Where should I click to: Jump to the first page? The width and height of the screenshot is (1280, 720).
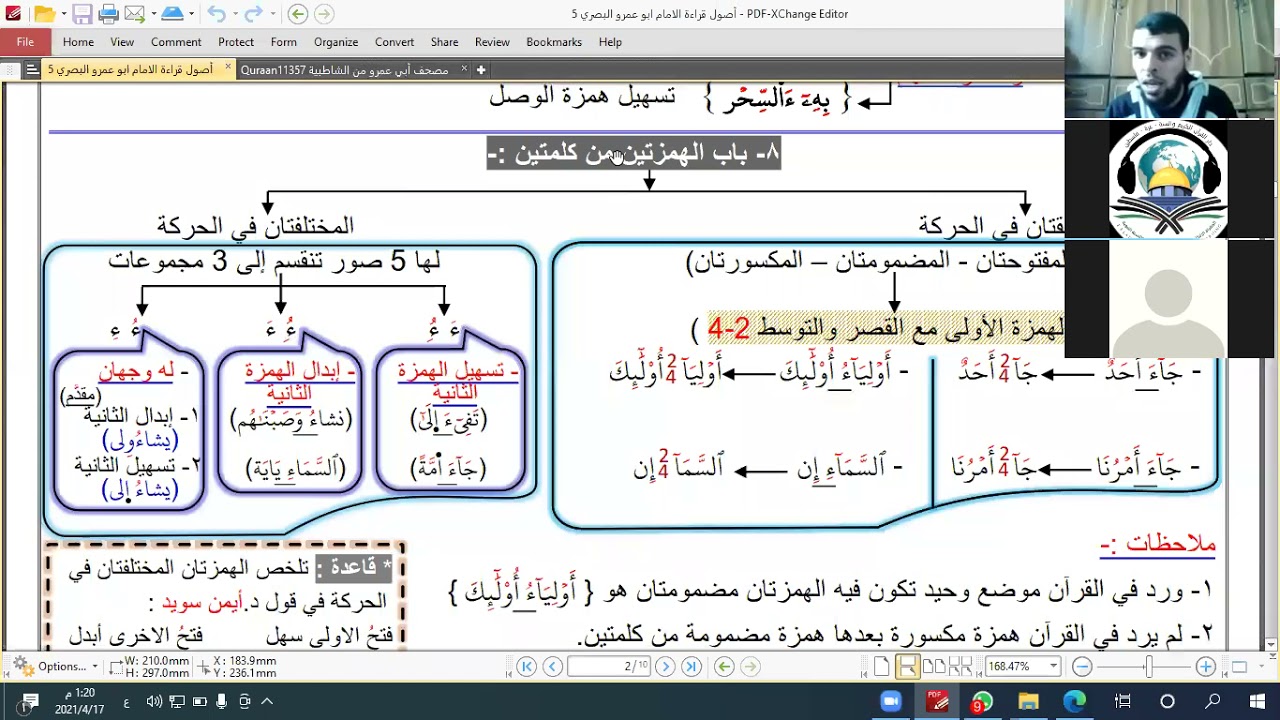coord(526,666)
